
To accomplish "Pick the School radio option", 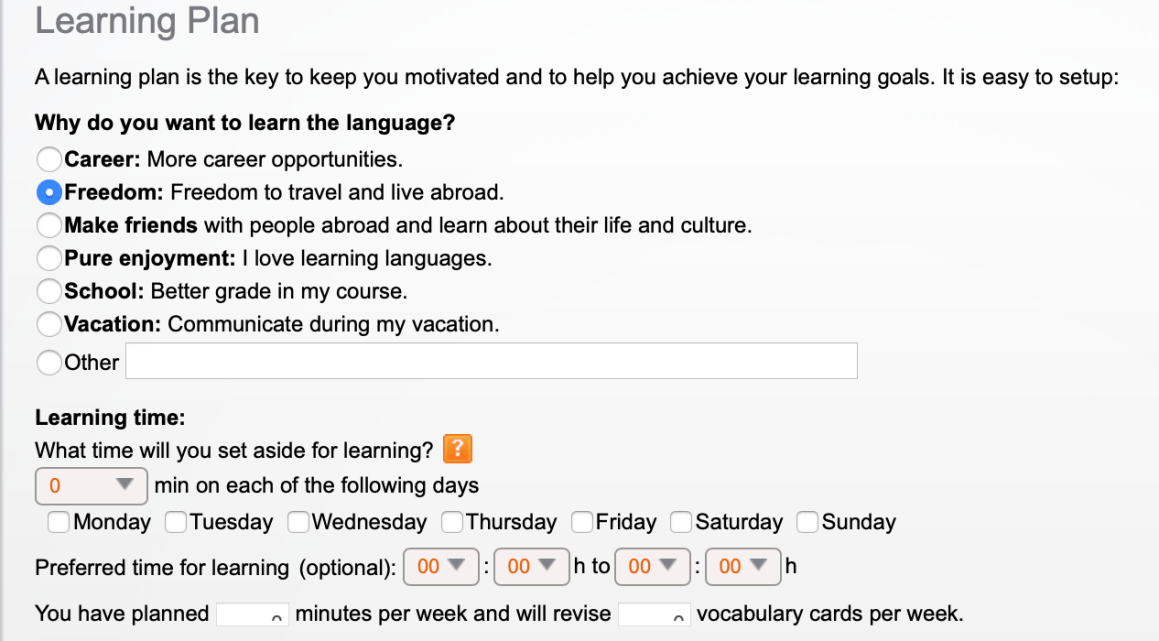I will 49,292.
